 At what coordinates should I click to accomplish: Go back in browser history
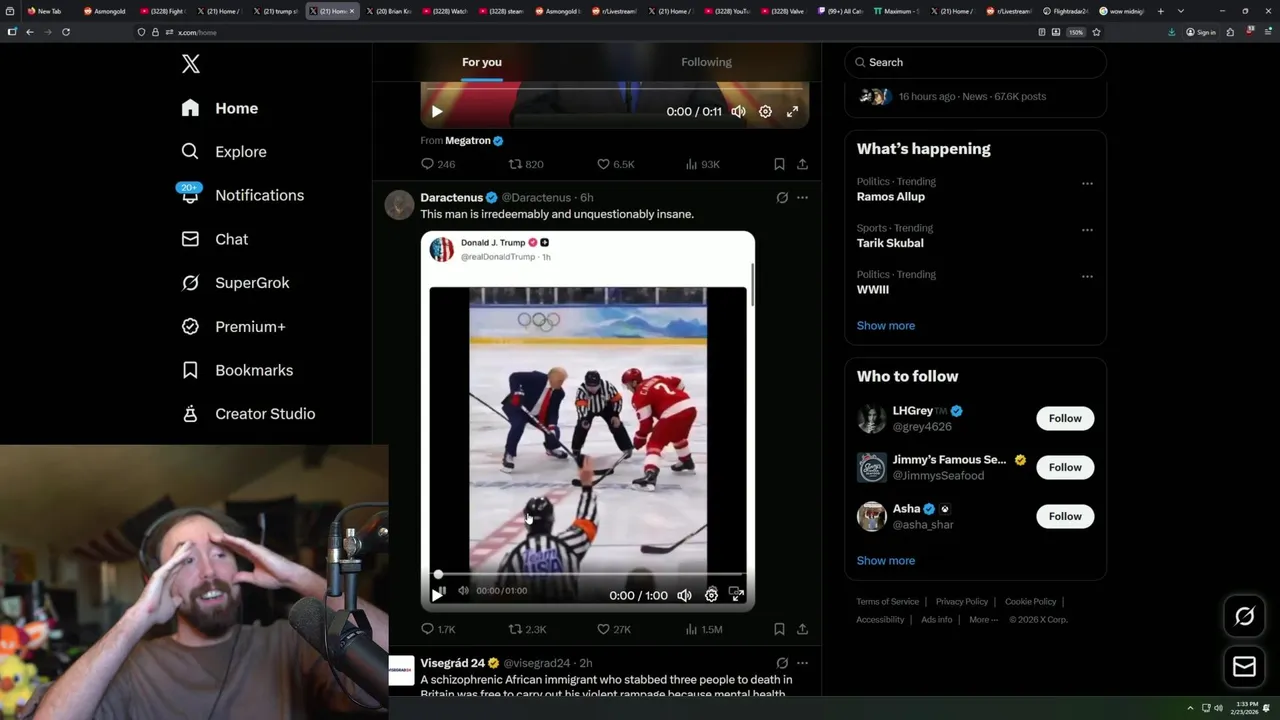[x=30, y=32]
